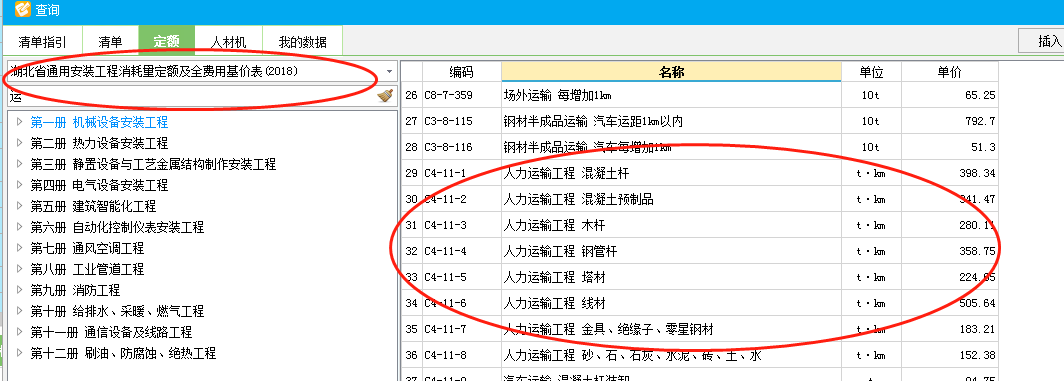The height and width of the screenshot is (381, 1064).
Task: Select 人力运输工程 线材 row
Action: [x=699, y=304]
